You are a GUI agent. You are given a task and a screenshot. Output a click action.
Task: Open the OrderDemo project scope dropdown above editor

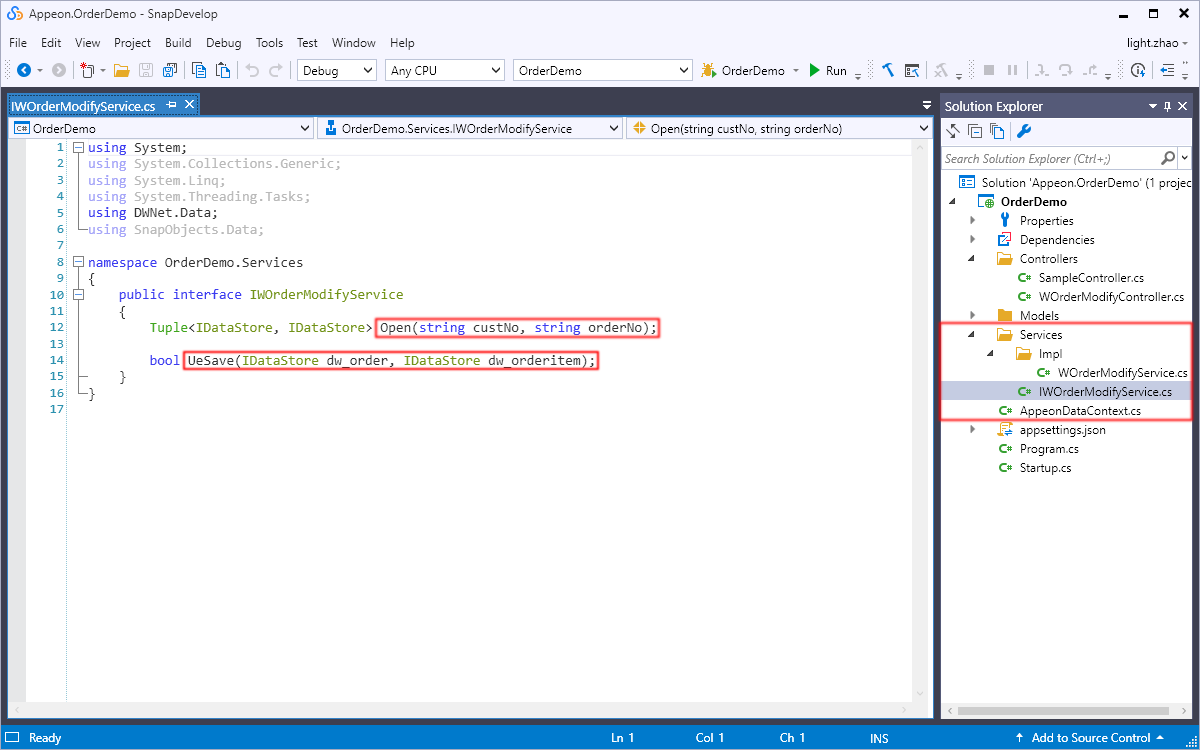161,128
